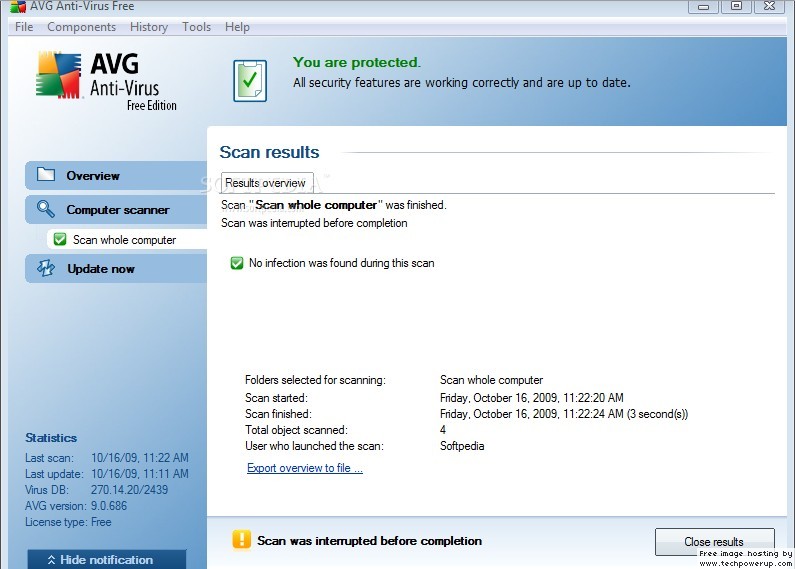Click the 'Folders selected for scanning:' label

(315, 380)
